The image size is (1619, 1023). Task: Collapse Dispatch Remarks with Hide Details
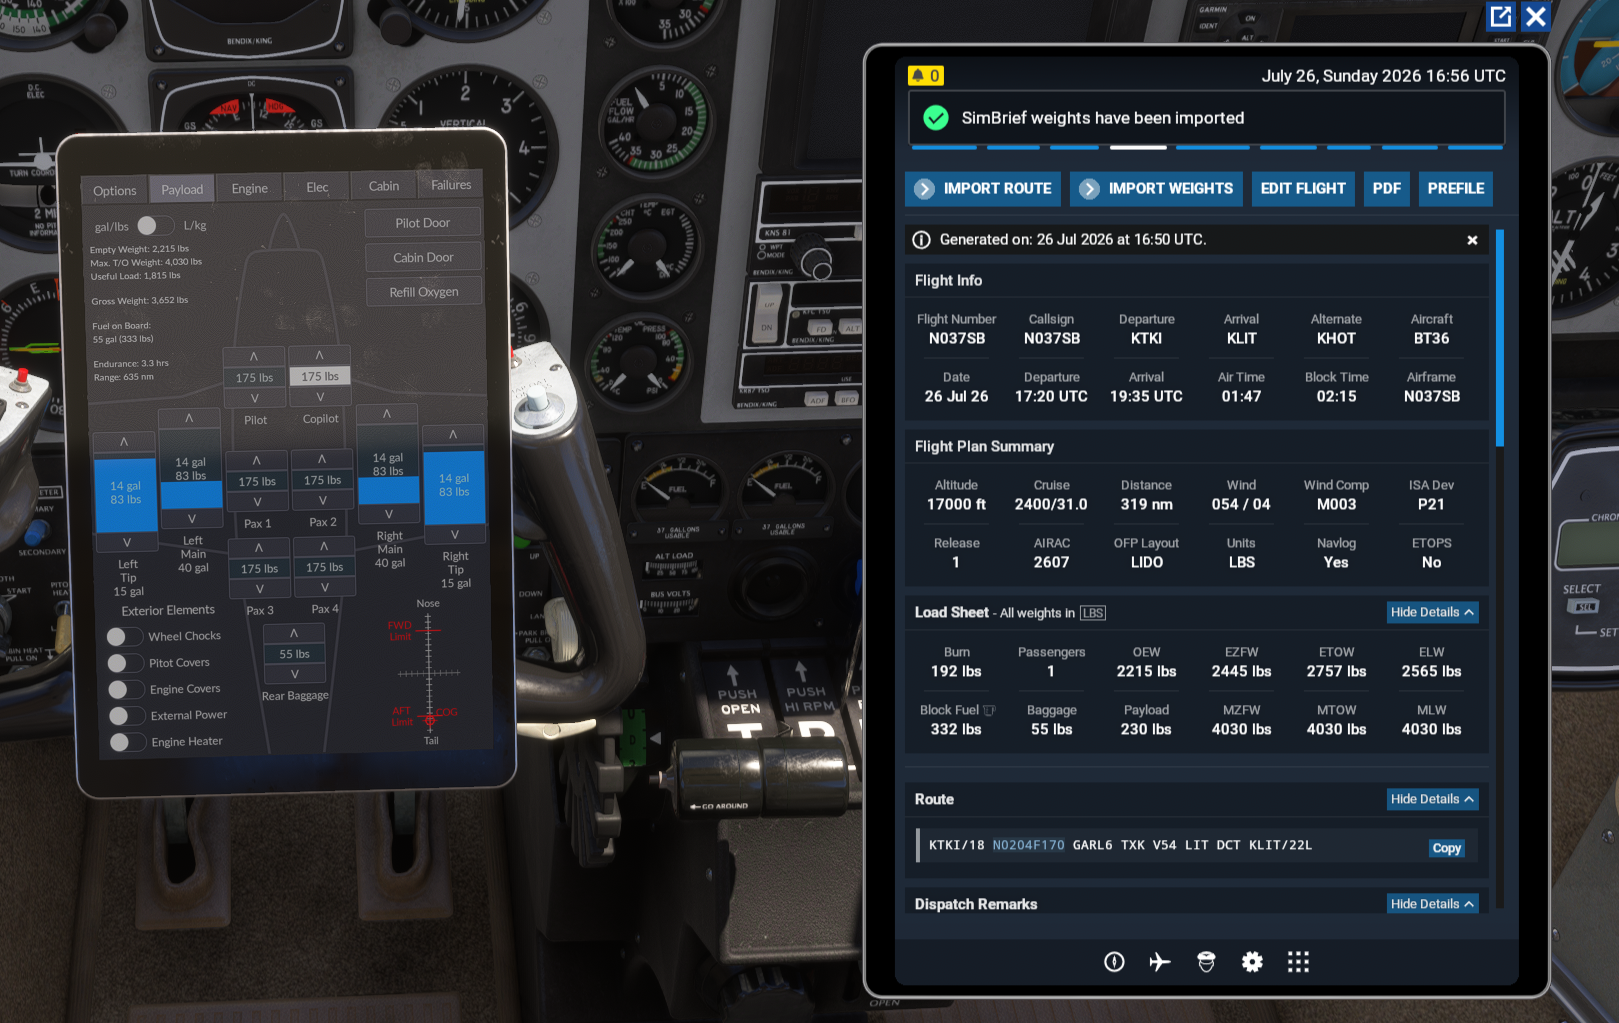1432,903
